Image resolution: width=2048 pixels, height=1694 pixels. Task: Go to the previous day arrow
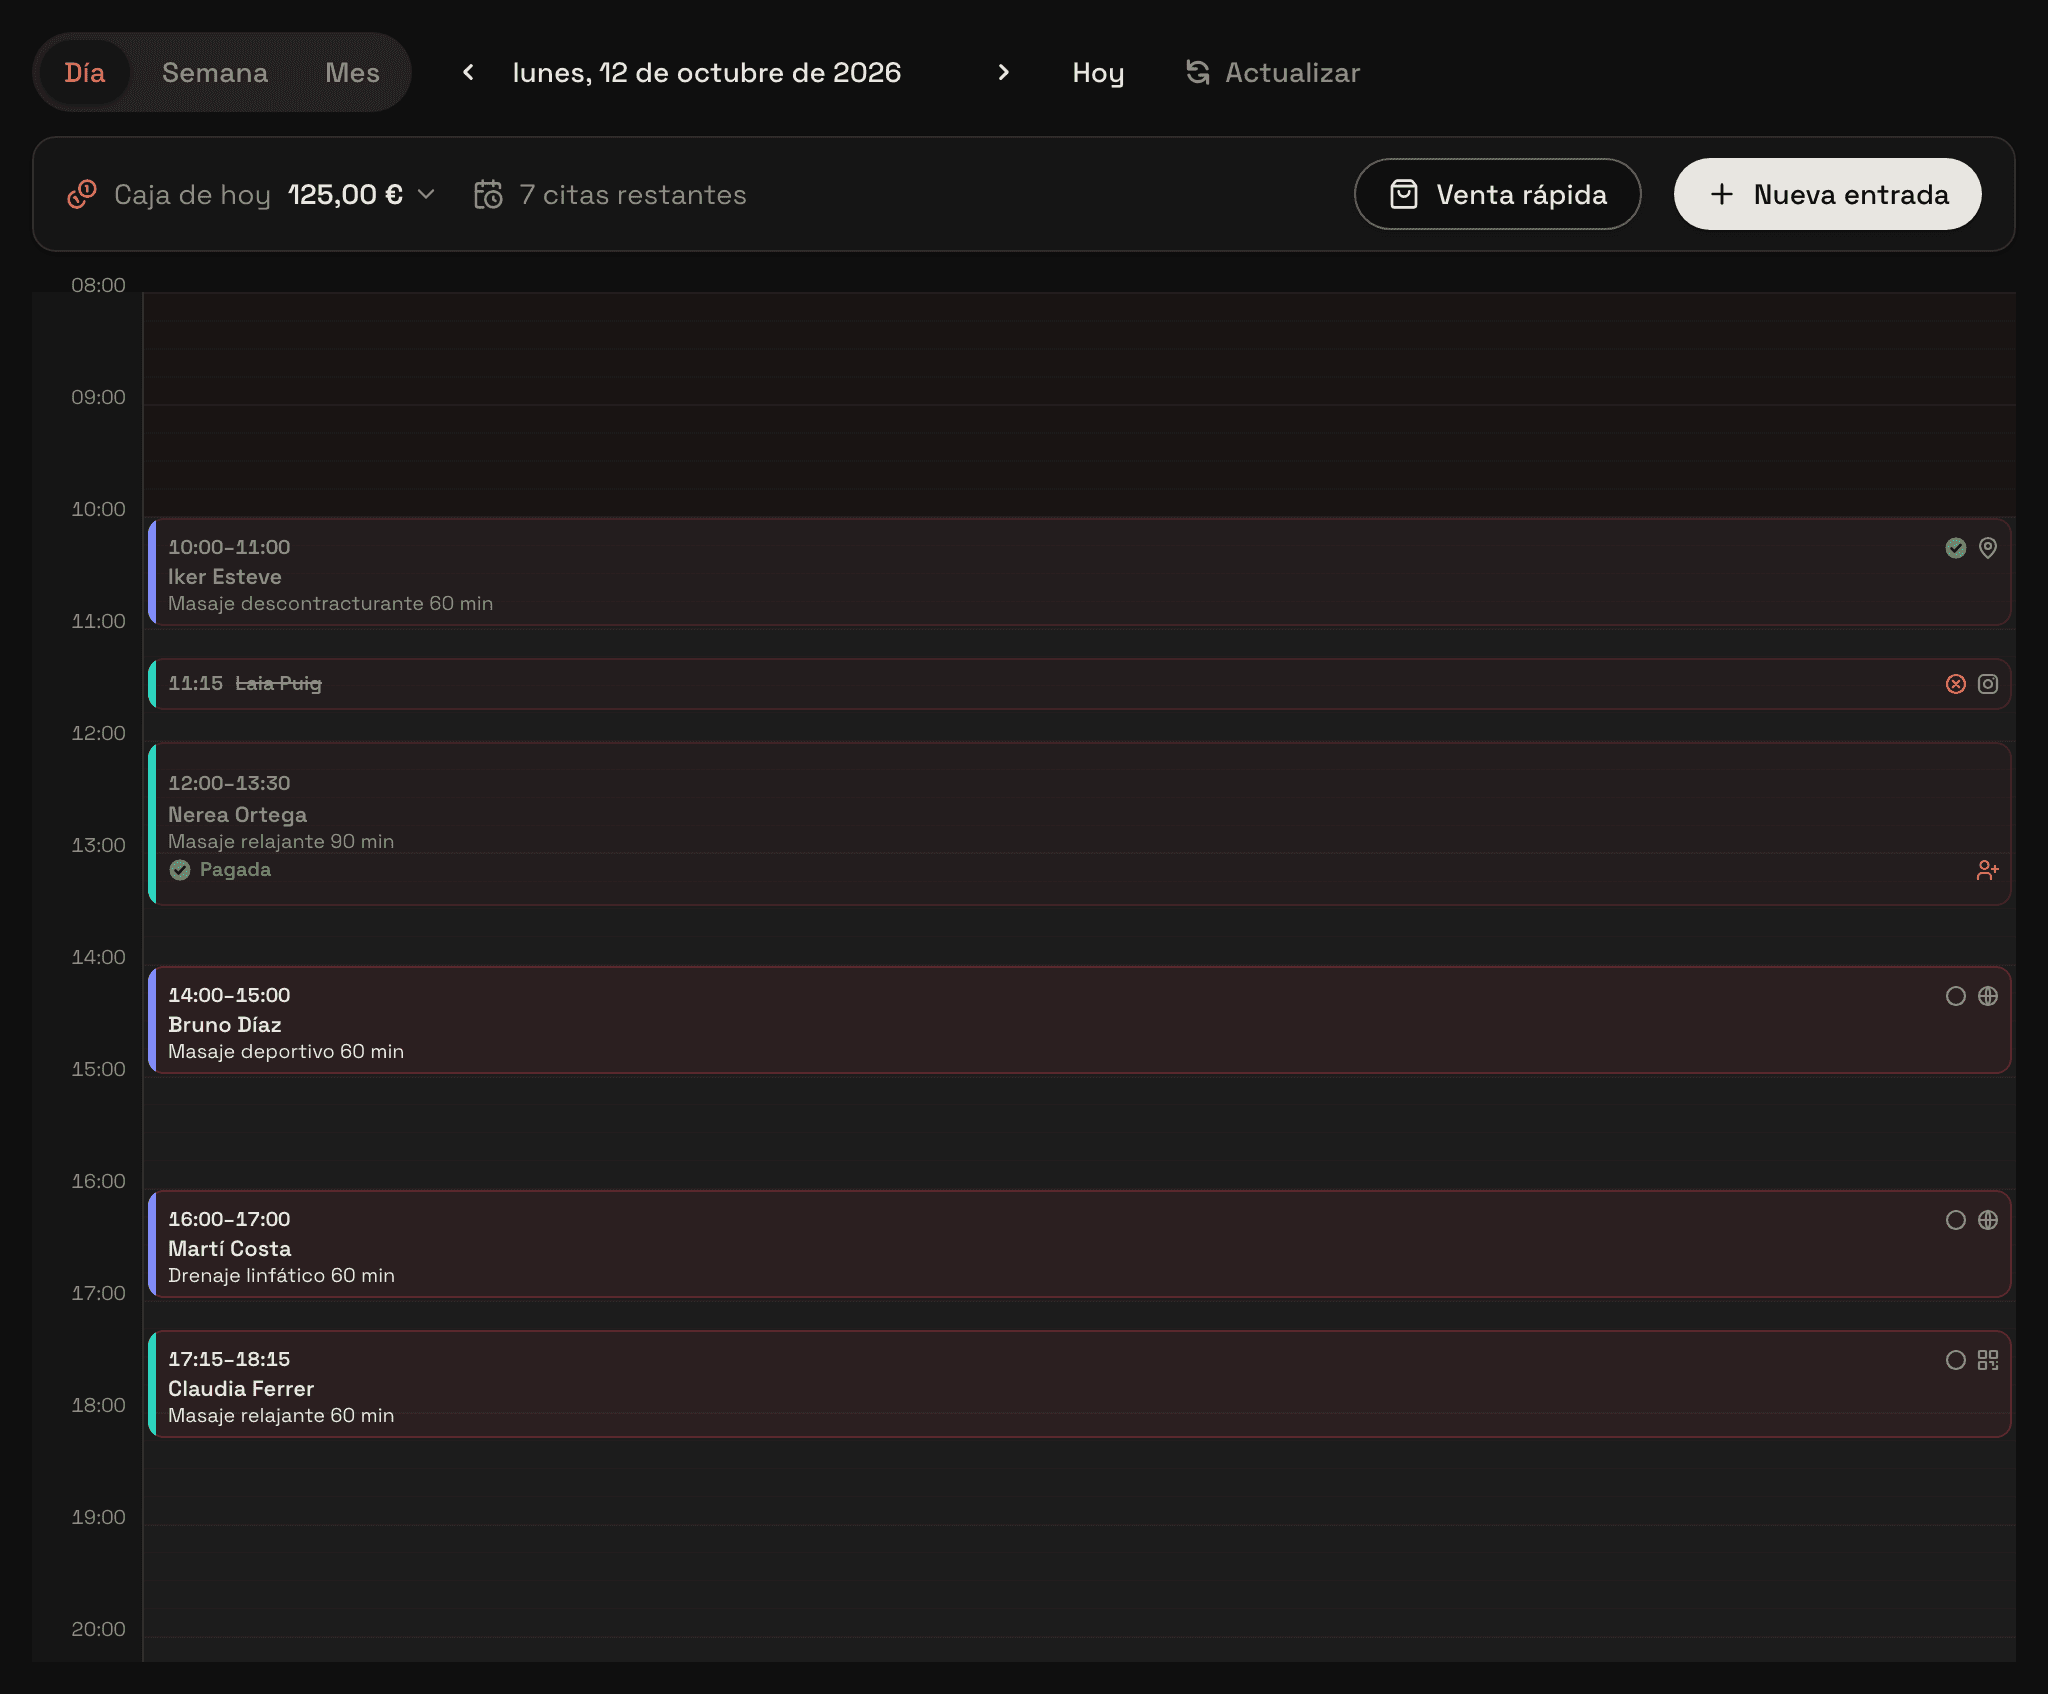pos(468,72)
